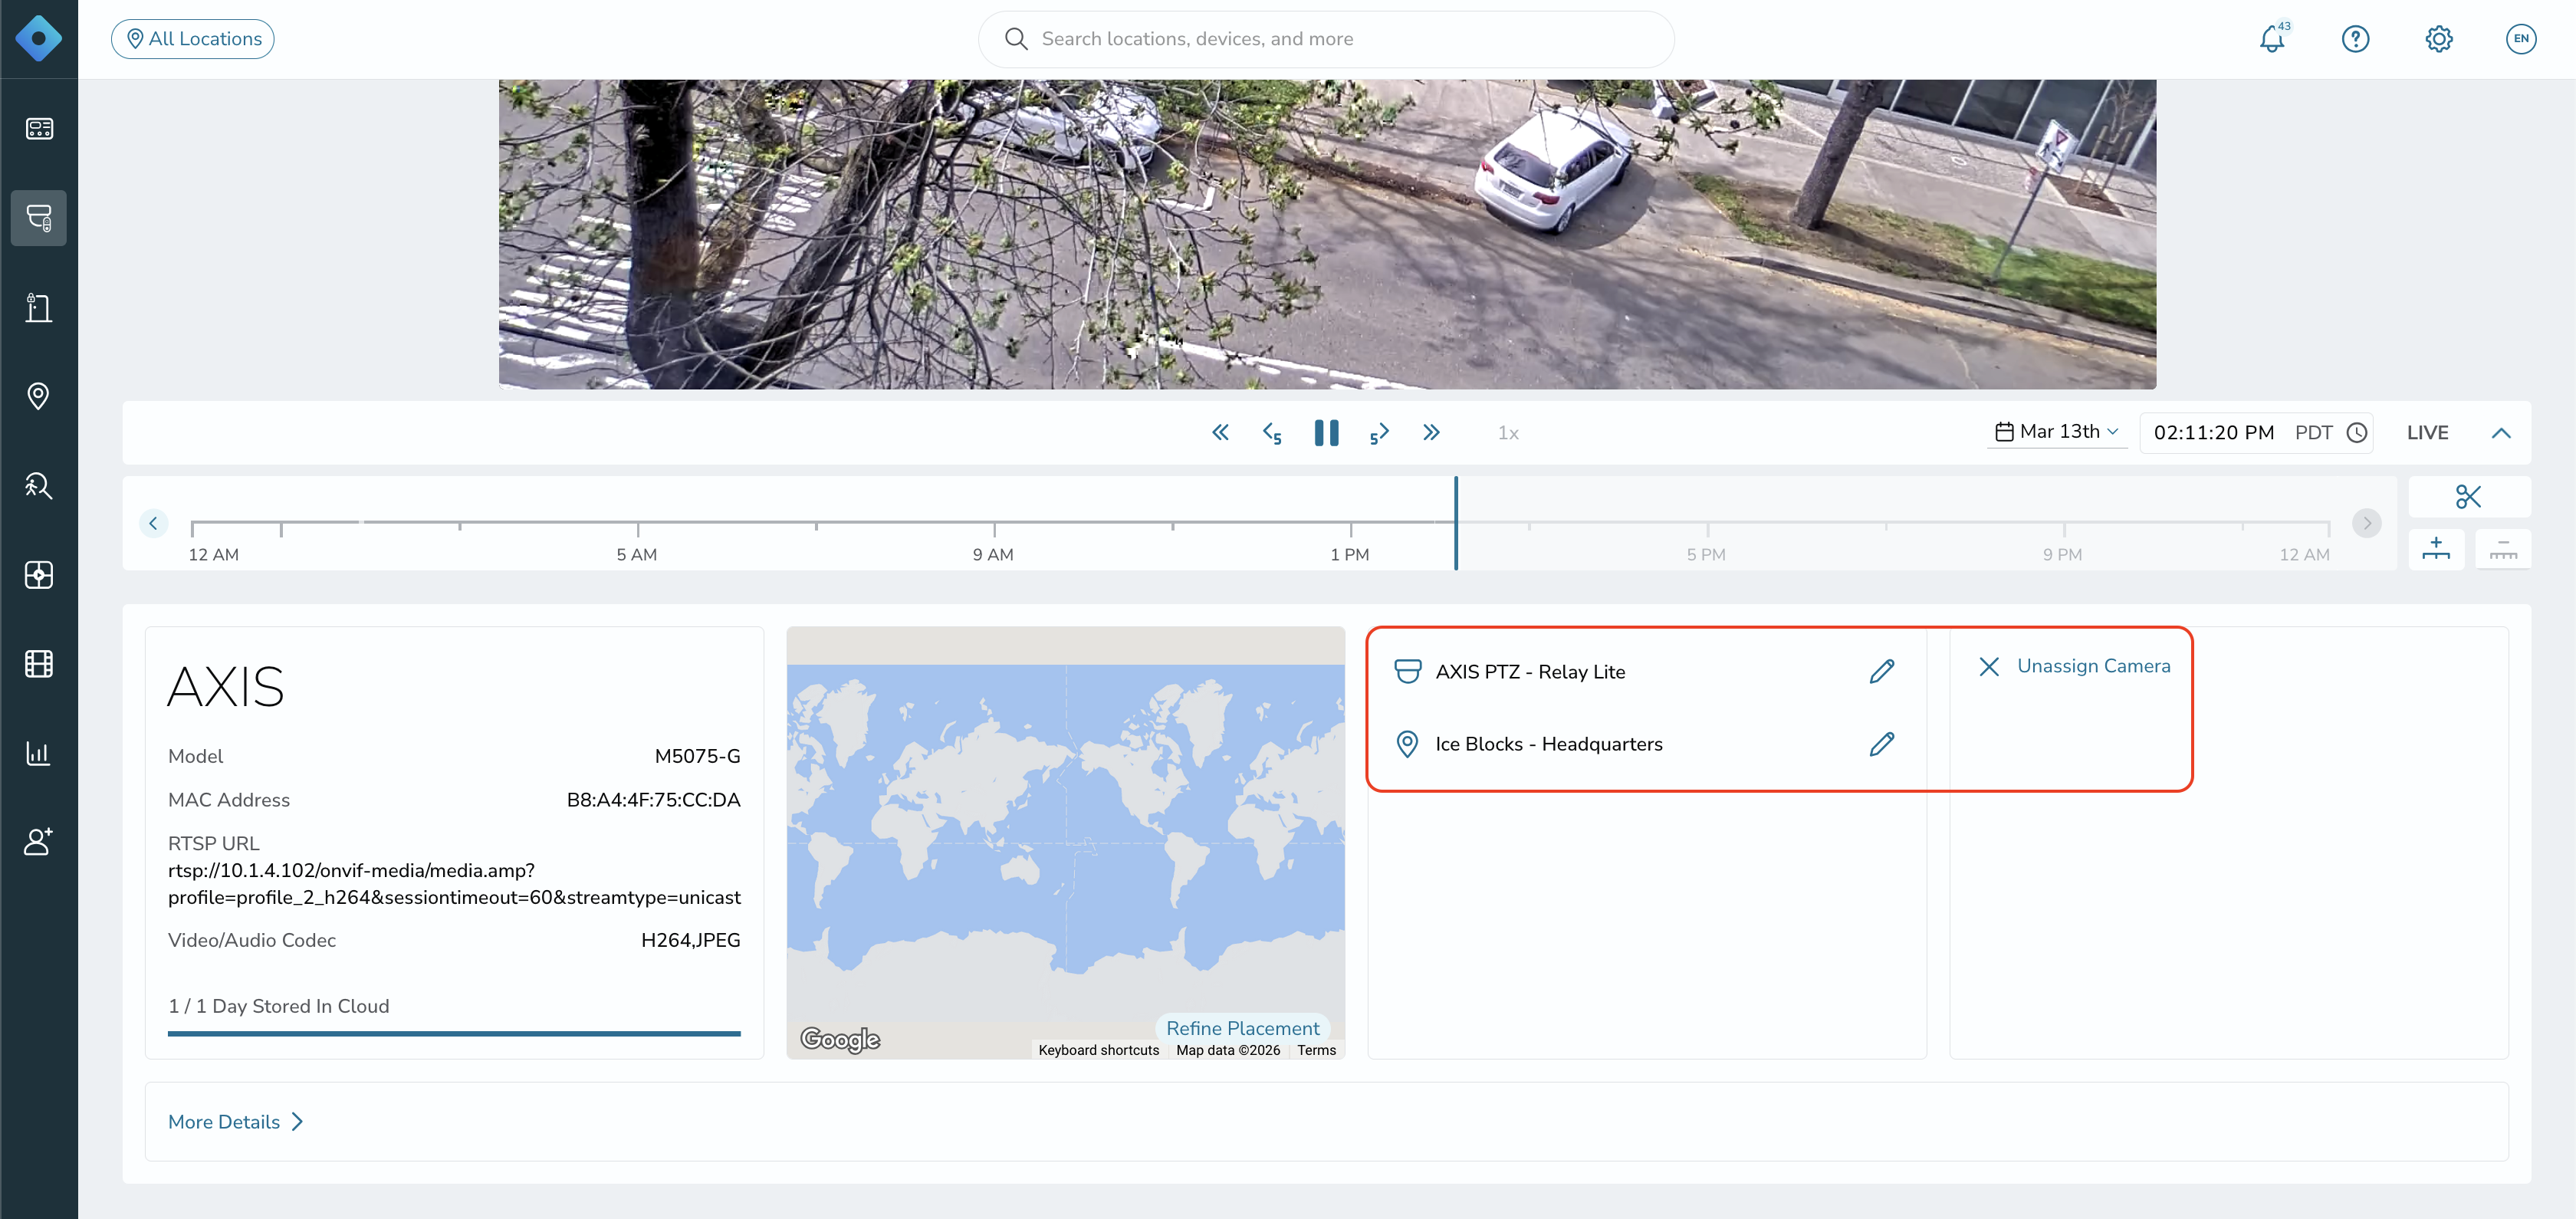This screenshot has height=1219, width=2576.
Task: Open the person search icon in sidebar
Action: [39, 486]
